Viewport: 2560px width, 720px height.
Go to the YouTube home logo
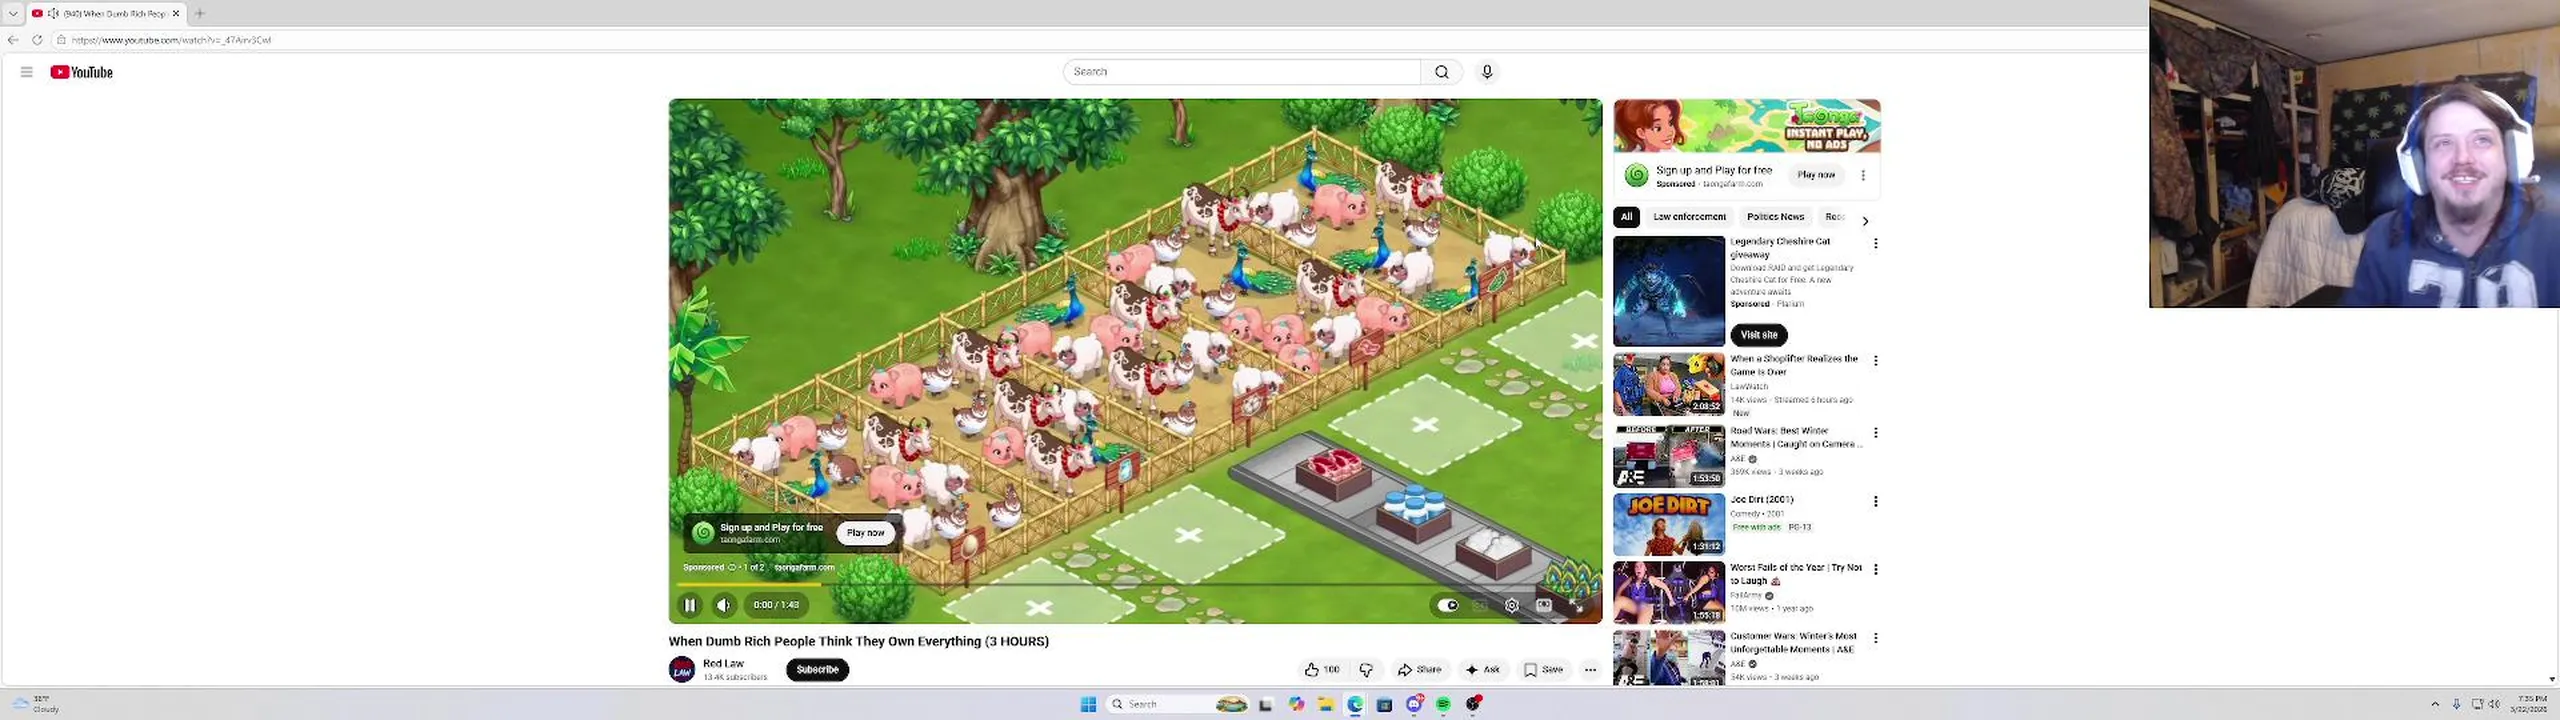pos(82,72)
